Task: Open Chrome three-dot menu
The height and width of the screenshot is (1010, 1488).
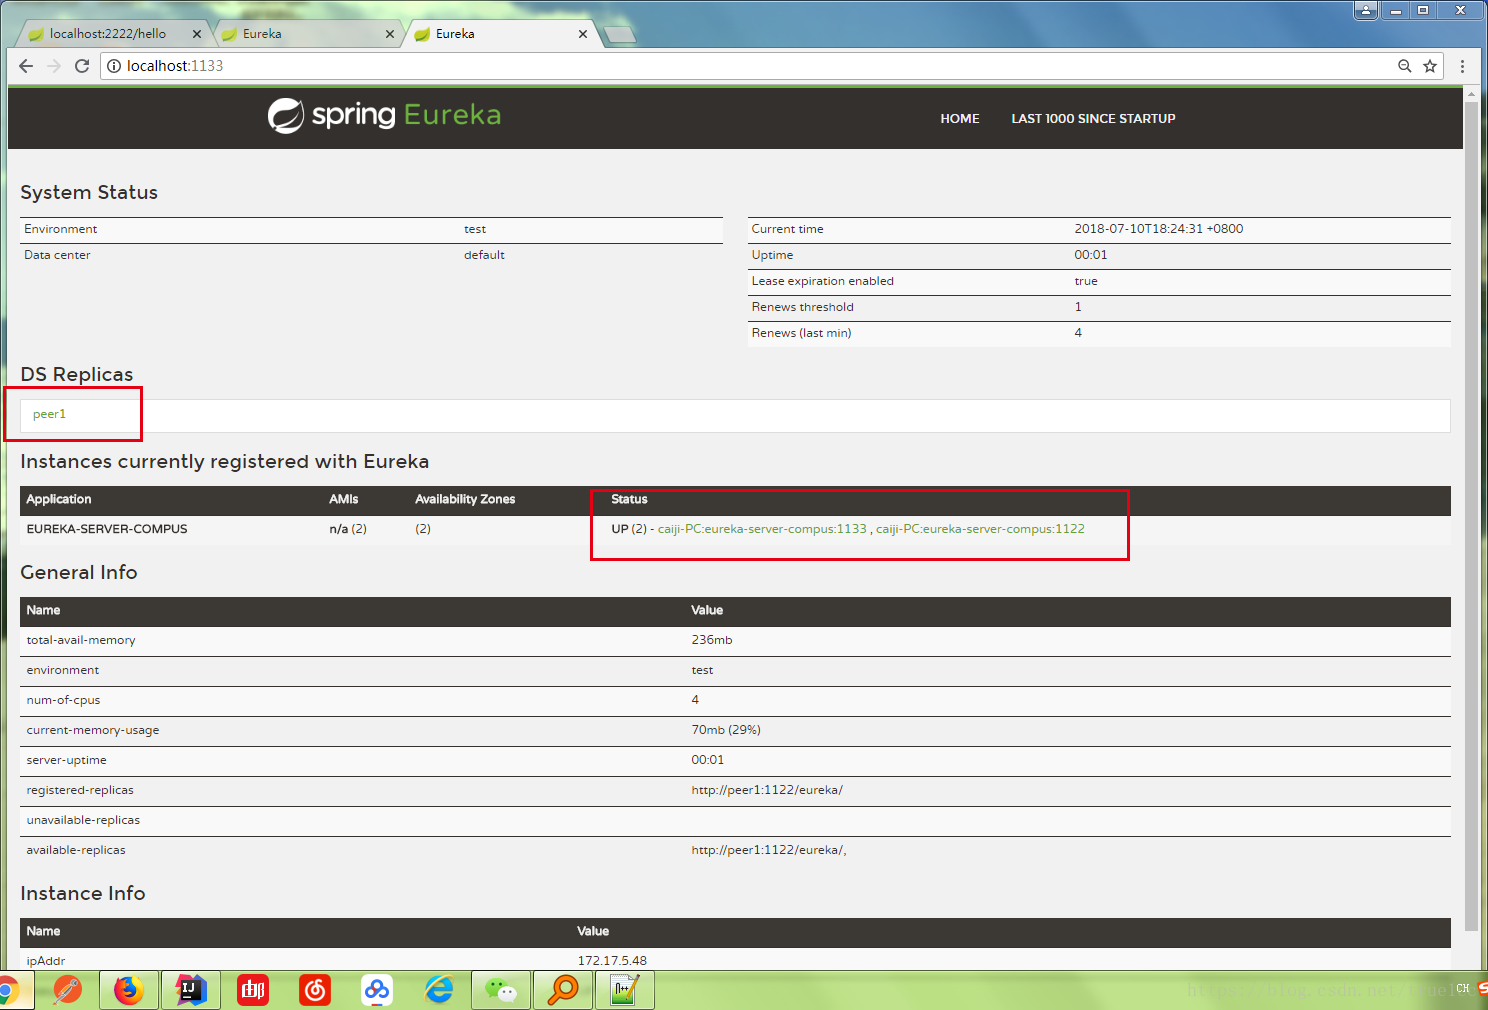Action: click(x=1462, y=66)
